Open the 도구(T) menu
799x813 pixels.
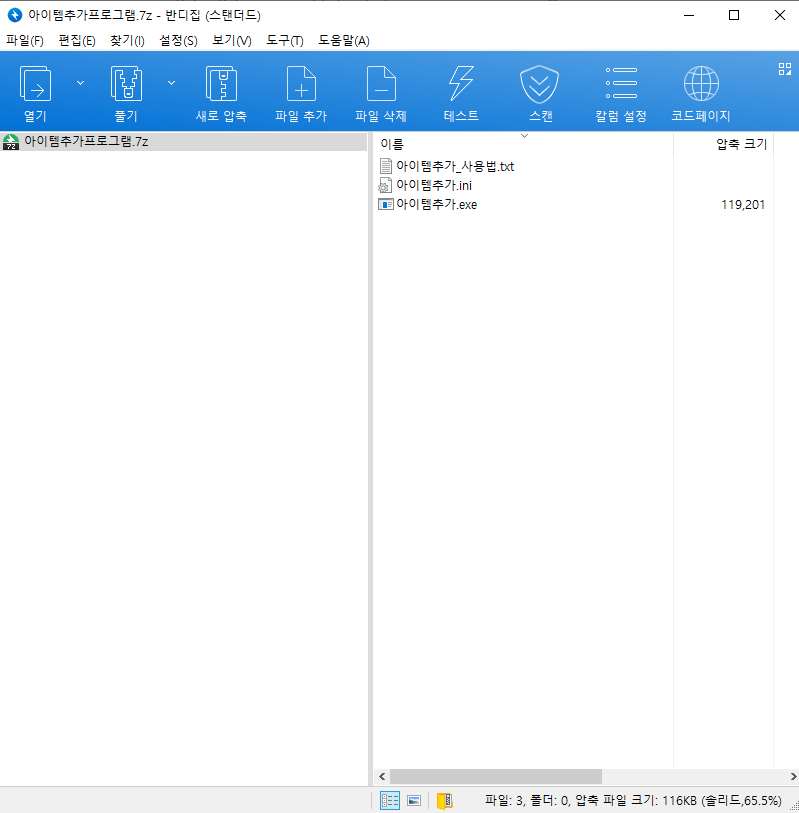(285, 41)
